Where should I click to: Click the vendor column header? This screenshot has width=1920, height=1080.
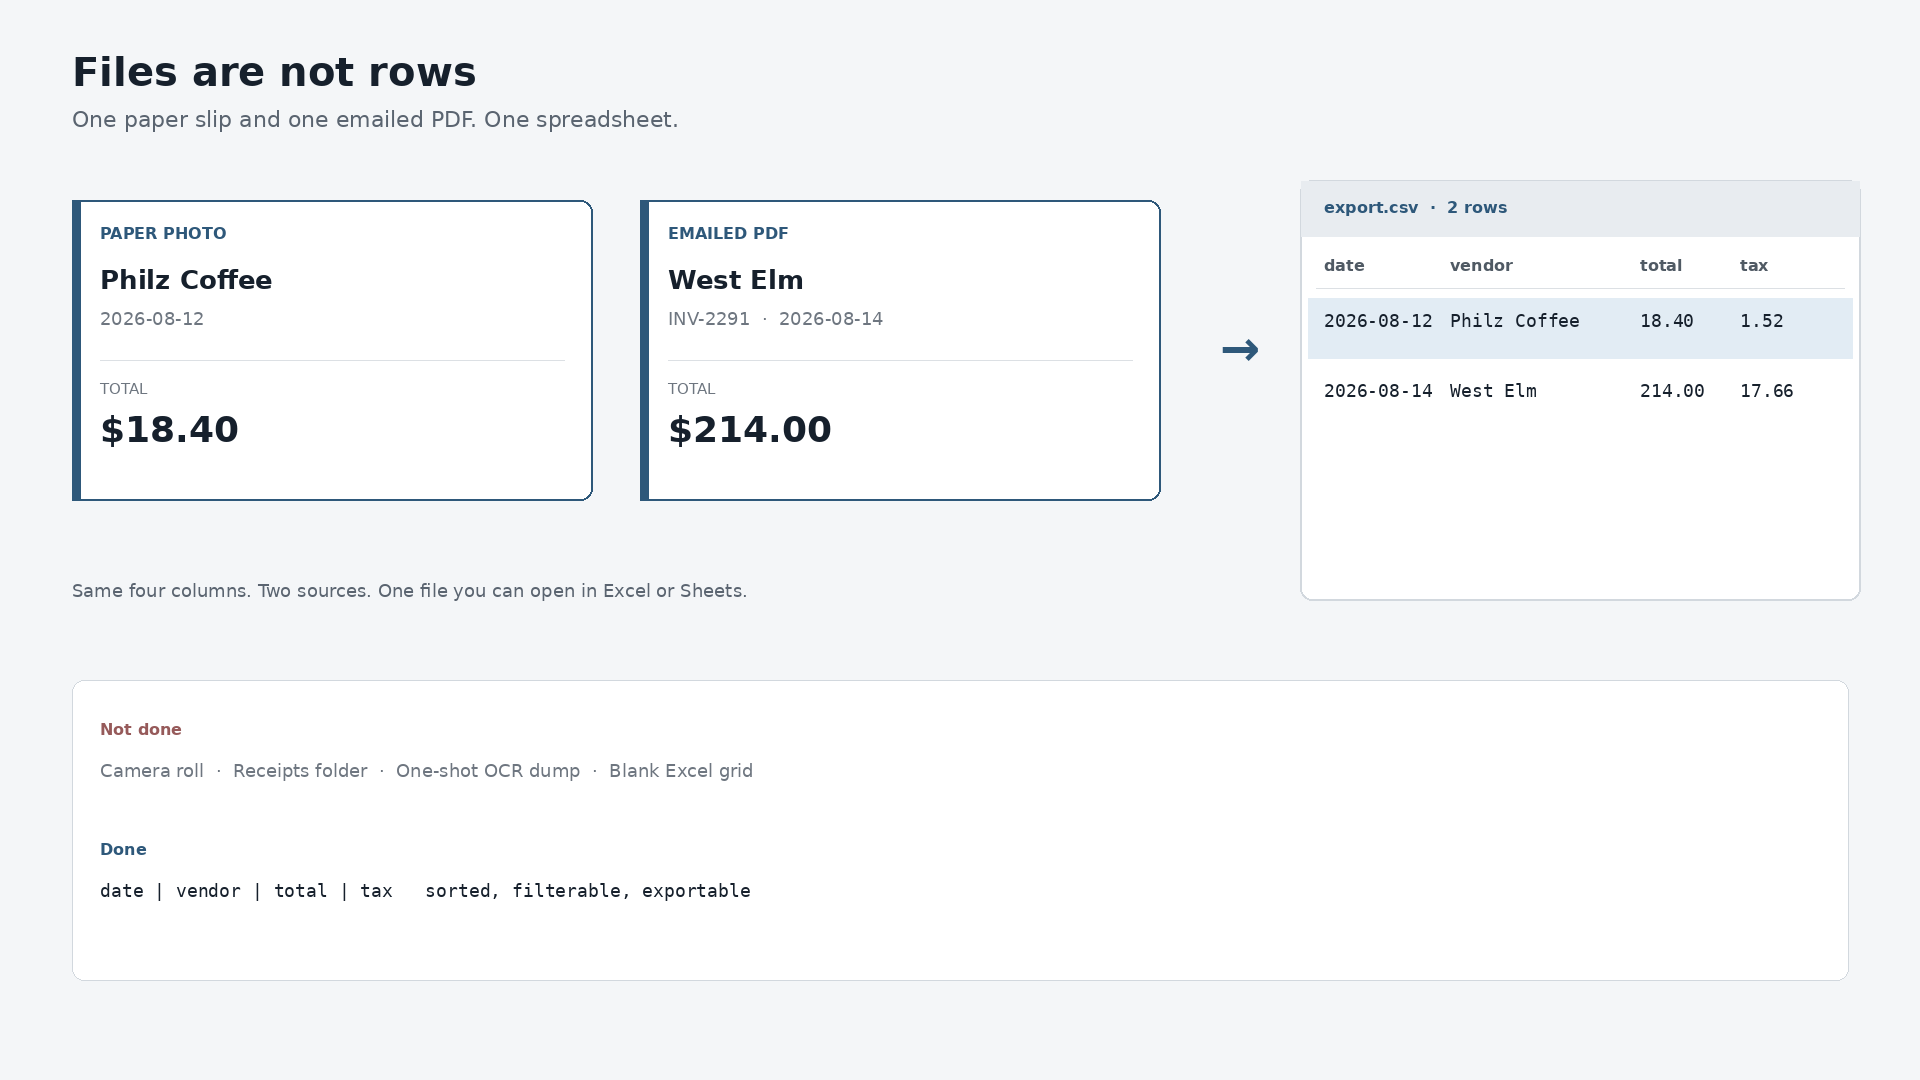click(1481, 266)
